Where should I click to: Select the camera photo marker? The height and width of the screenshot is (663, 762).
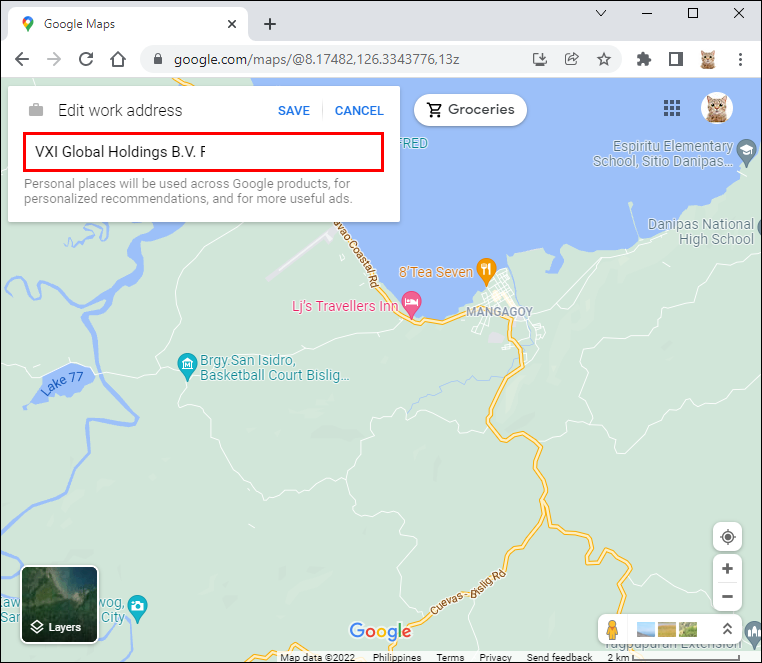click(138, 608)
